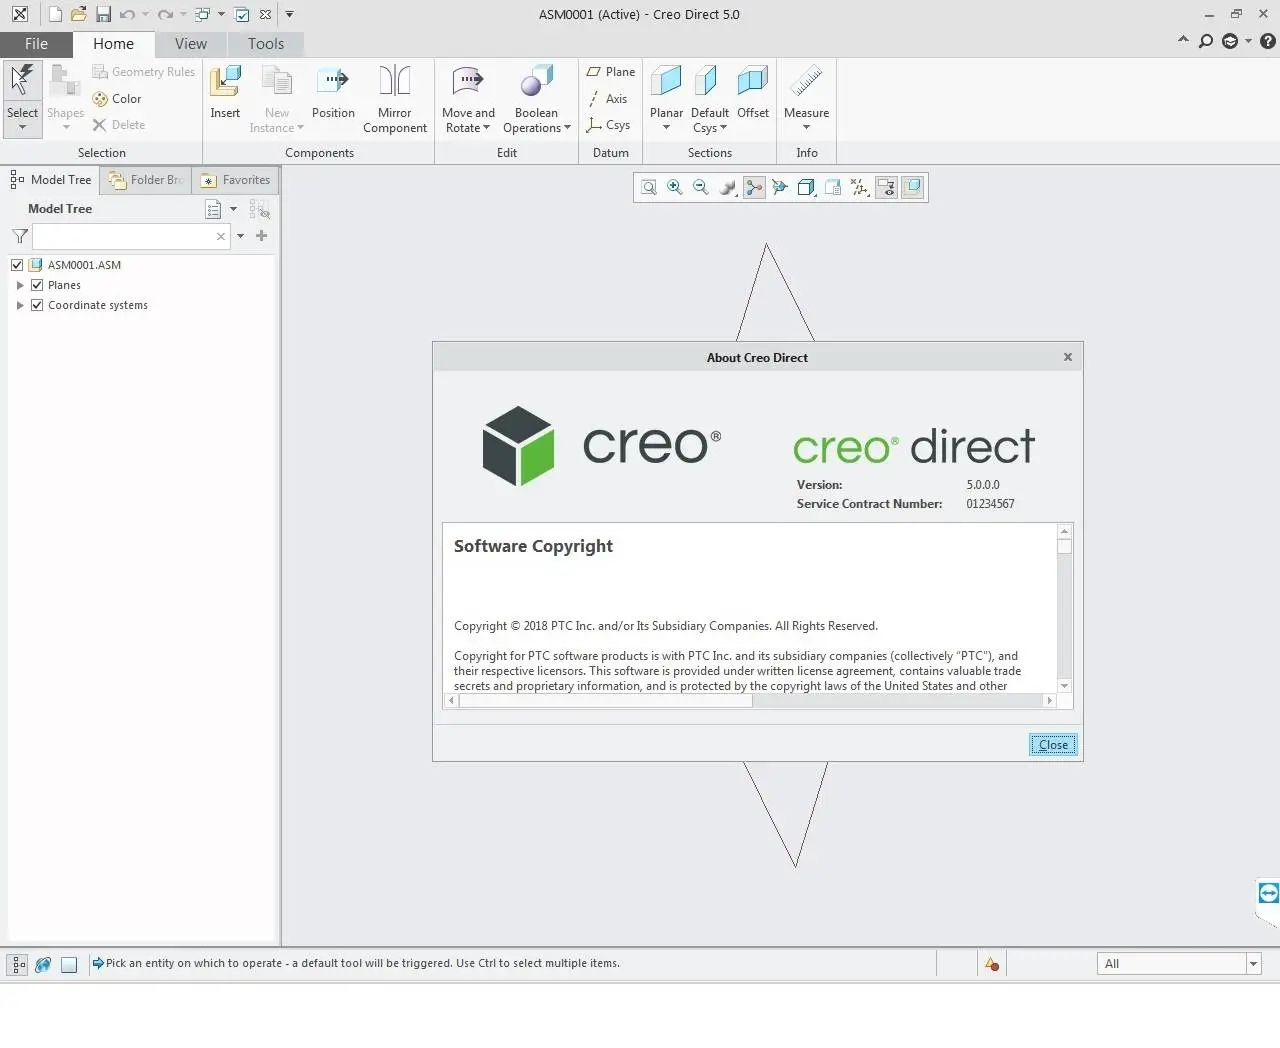Image resolution: width=1280 pixels, height=1048 pixels.
Task: Collapse the ribbon with the up chevron
Action: click(x=1183, y=40)
